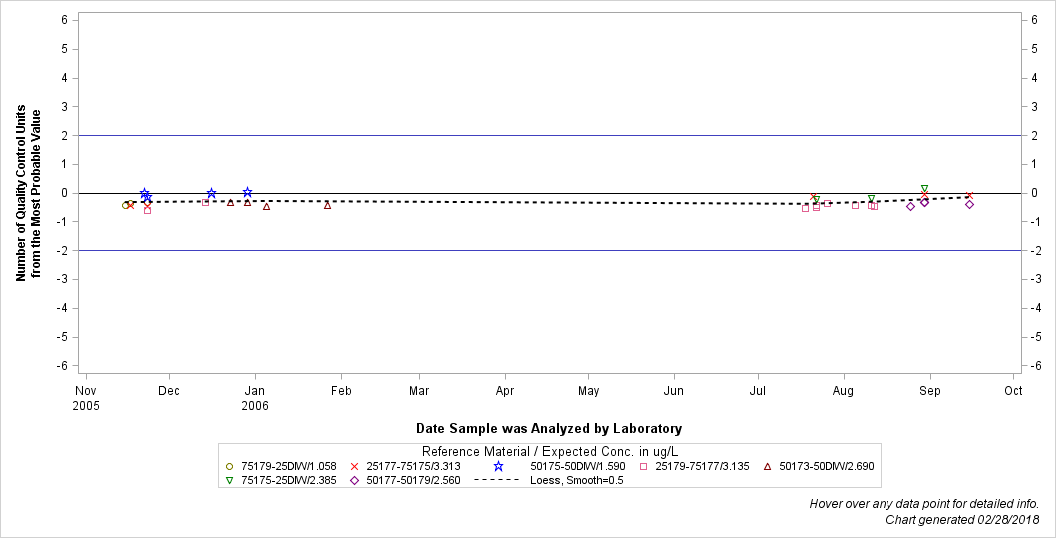
Task: Click the Jan 2006 x-axis label
Action: 255,398
